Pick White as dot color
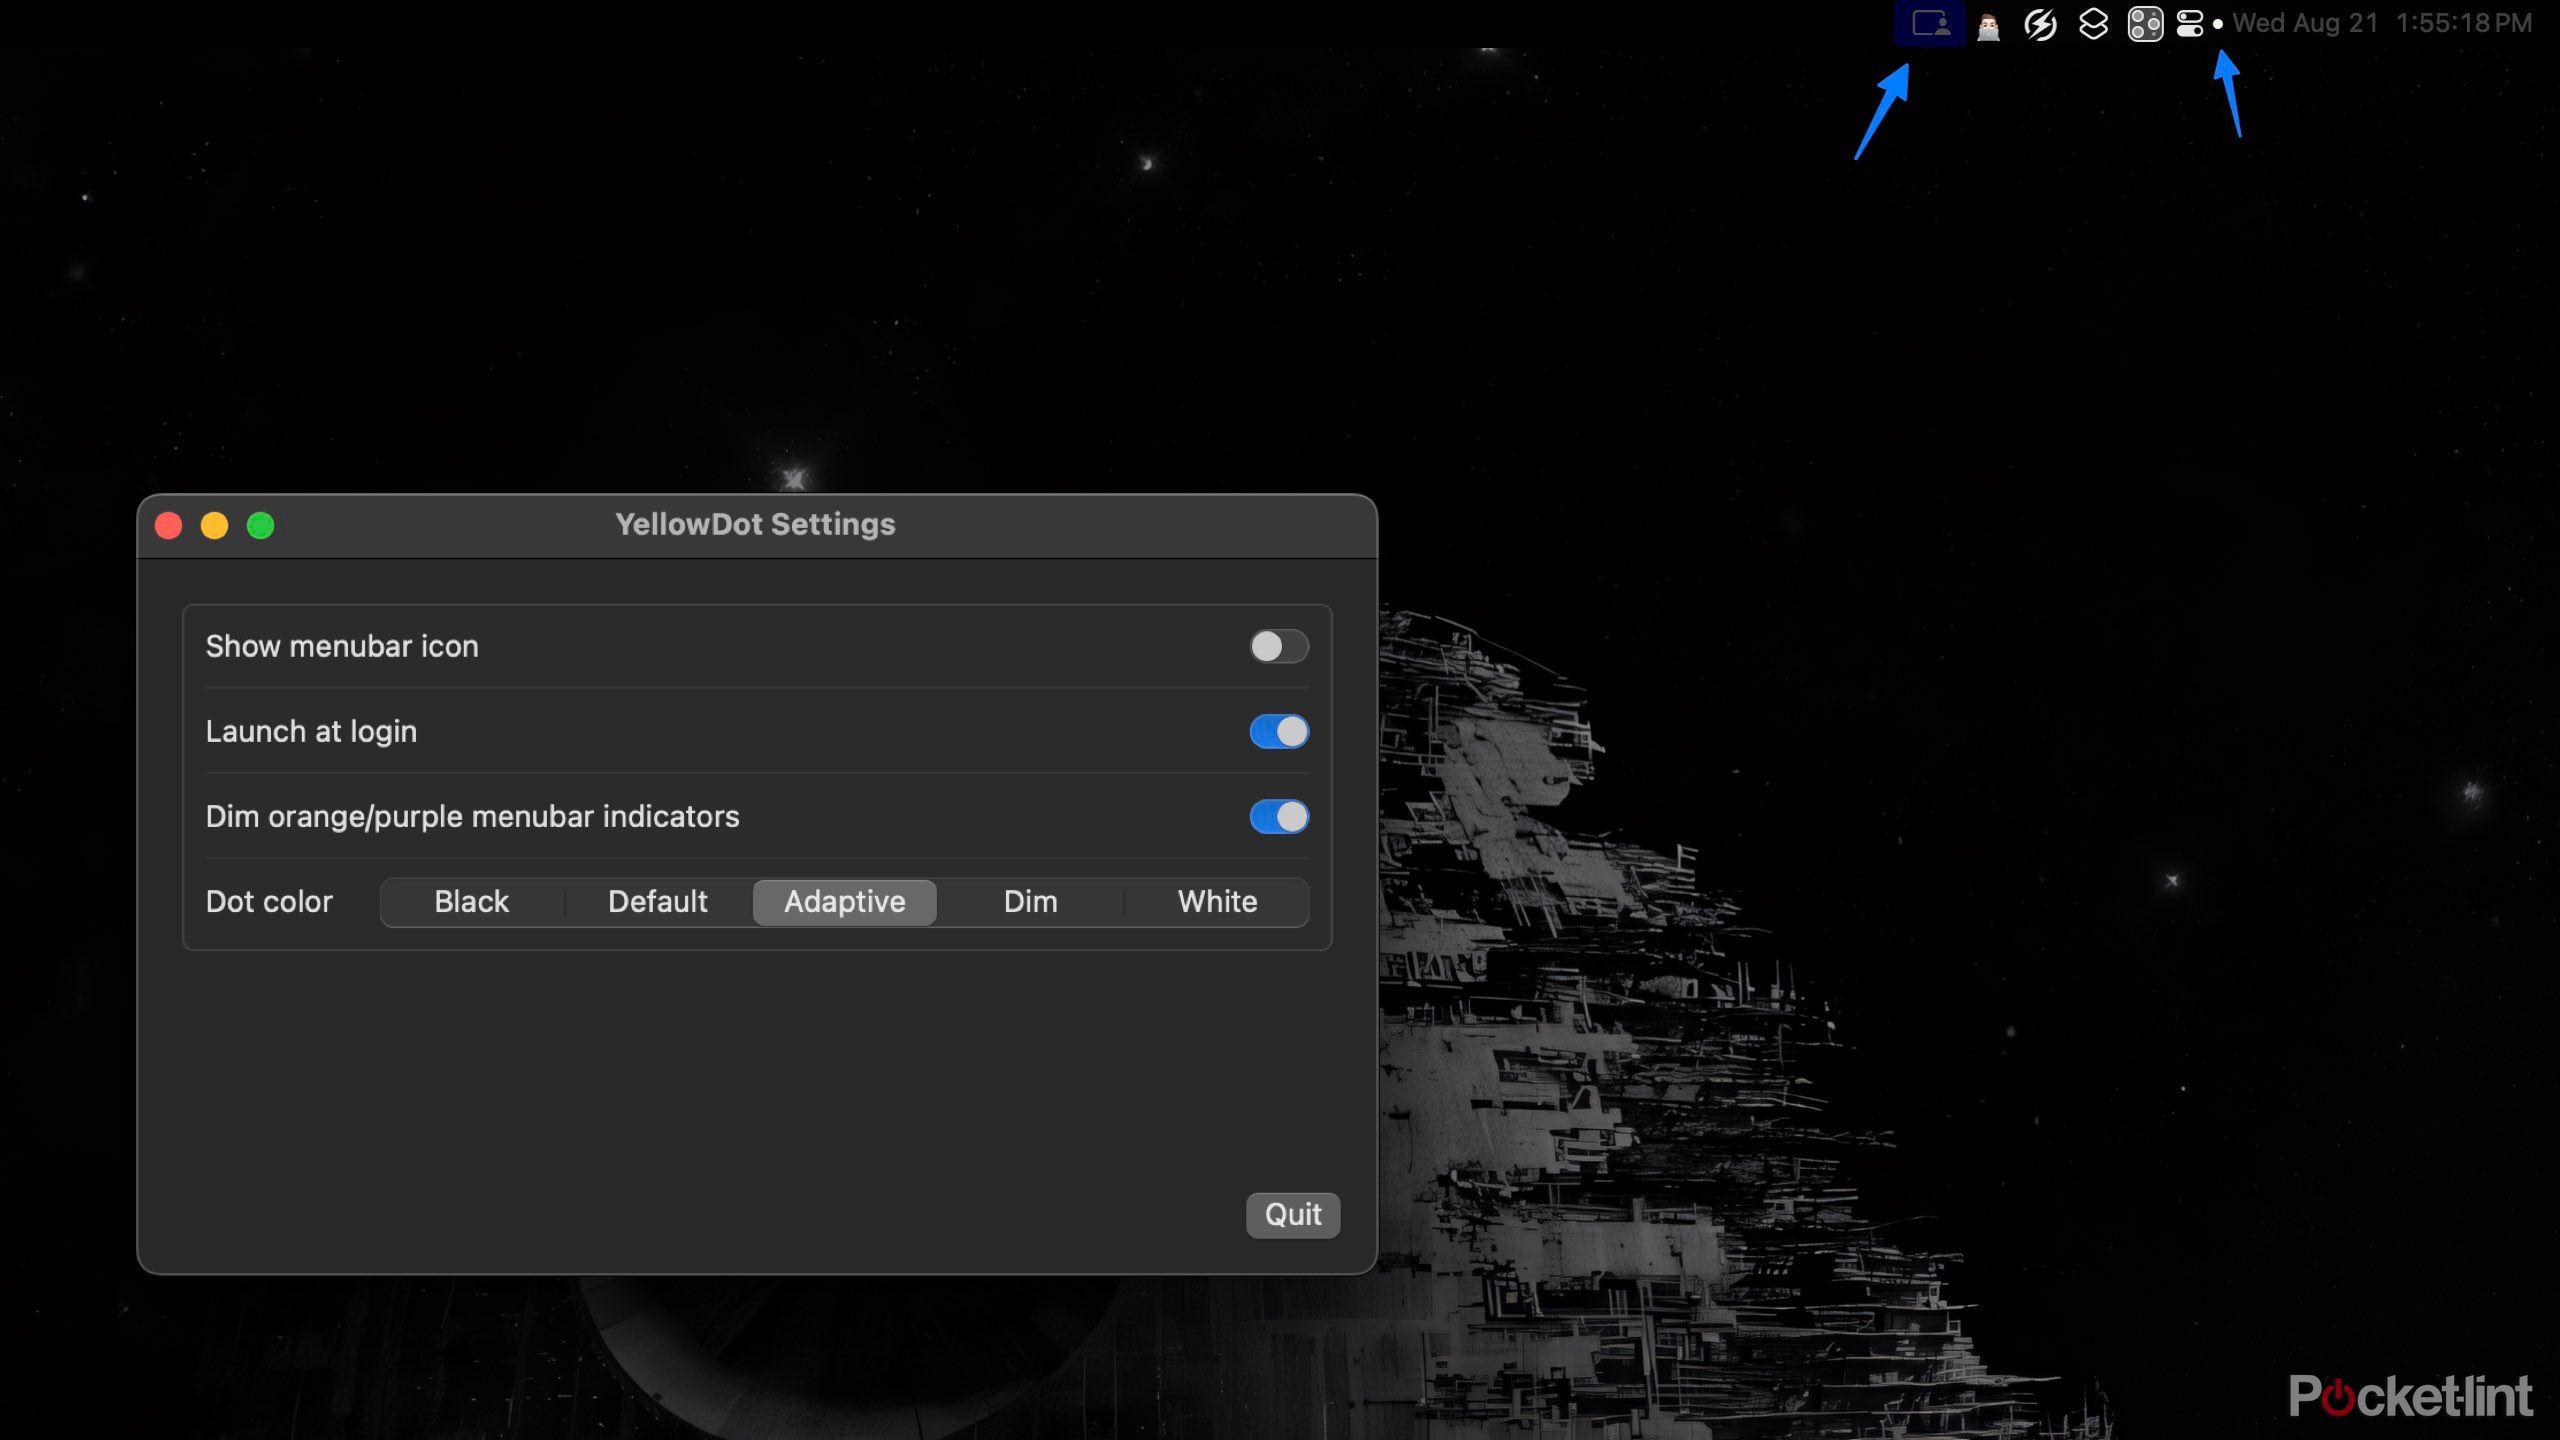Image resolution: width=2560 pixels, height=1440 pixels. [1216, 902]
